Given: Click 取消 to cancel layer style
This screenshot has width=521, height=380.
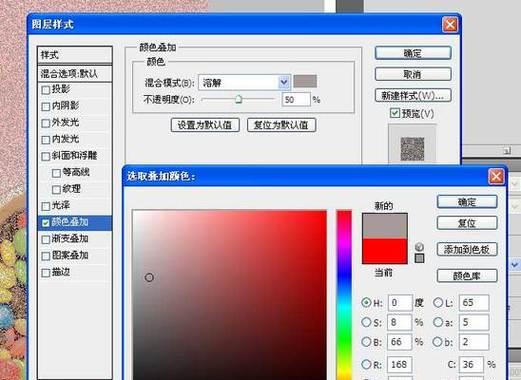Looking at the screenshot, I should 413,74.
